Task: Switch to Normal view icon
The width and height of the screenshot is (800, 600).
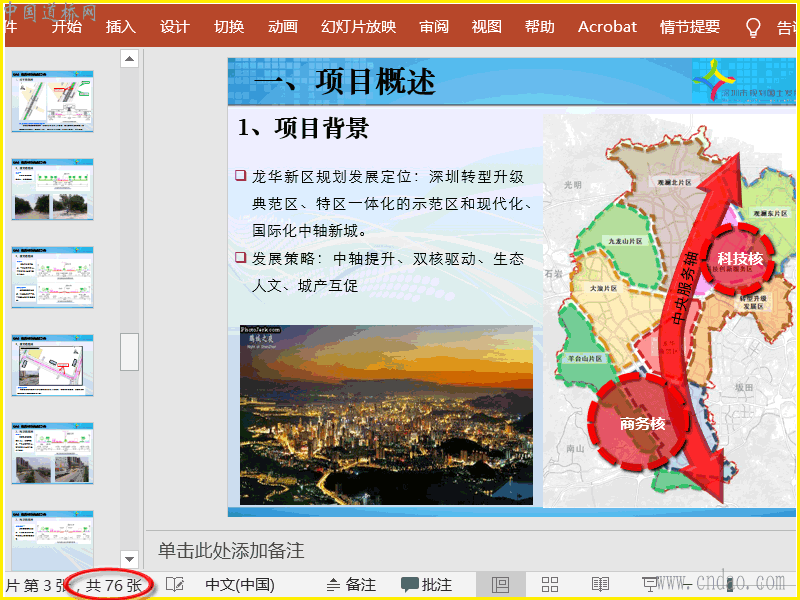Action: (x=500, y=584)
